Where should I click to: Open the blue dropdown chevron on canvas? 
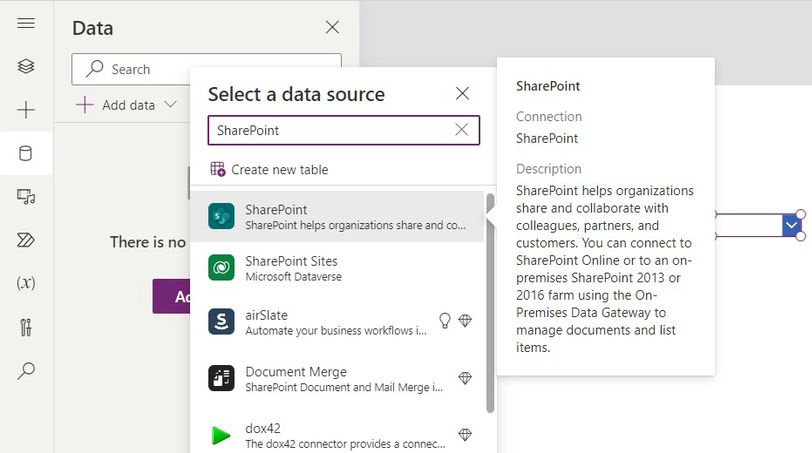coord(791,226)
